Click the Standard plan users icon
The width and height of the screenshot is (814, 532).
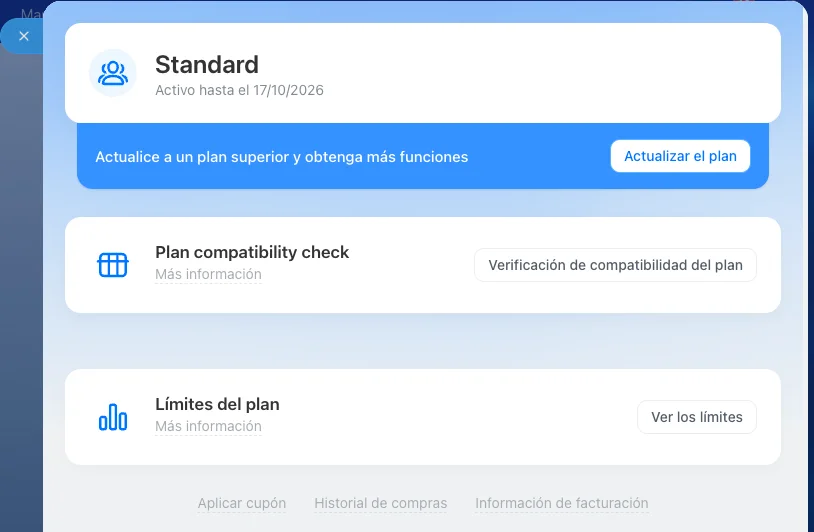(x=113, y=73)
